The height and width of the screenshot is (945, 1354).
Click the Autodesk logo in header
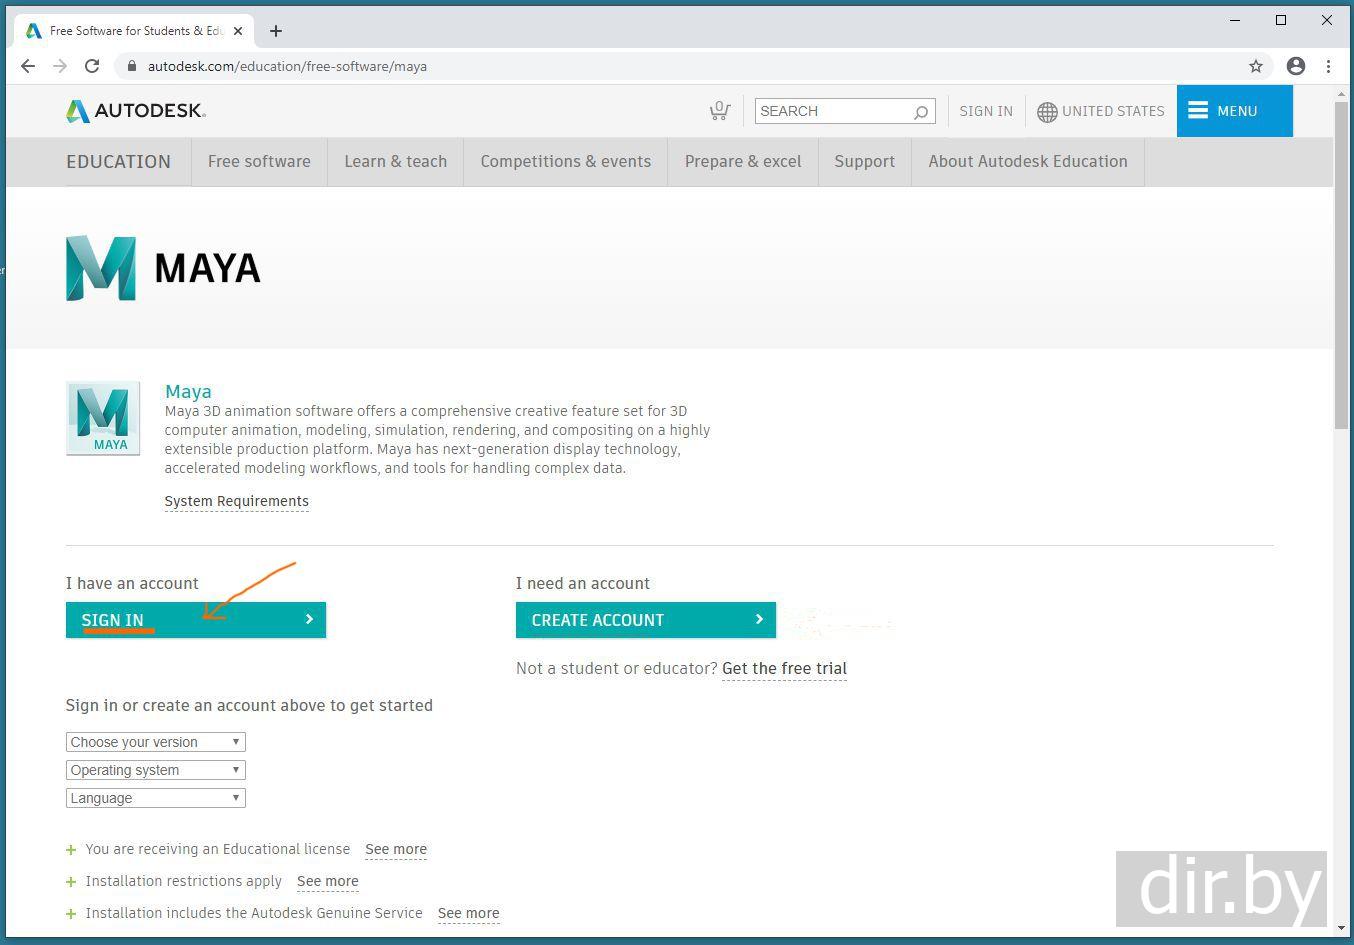tap(136, 111)
